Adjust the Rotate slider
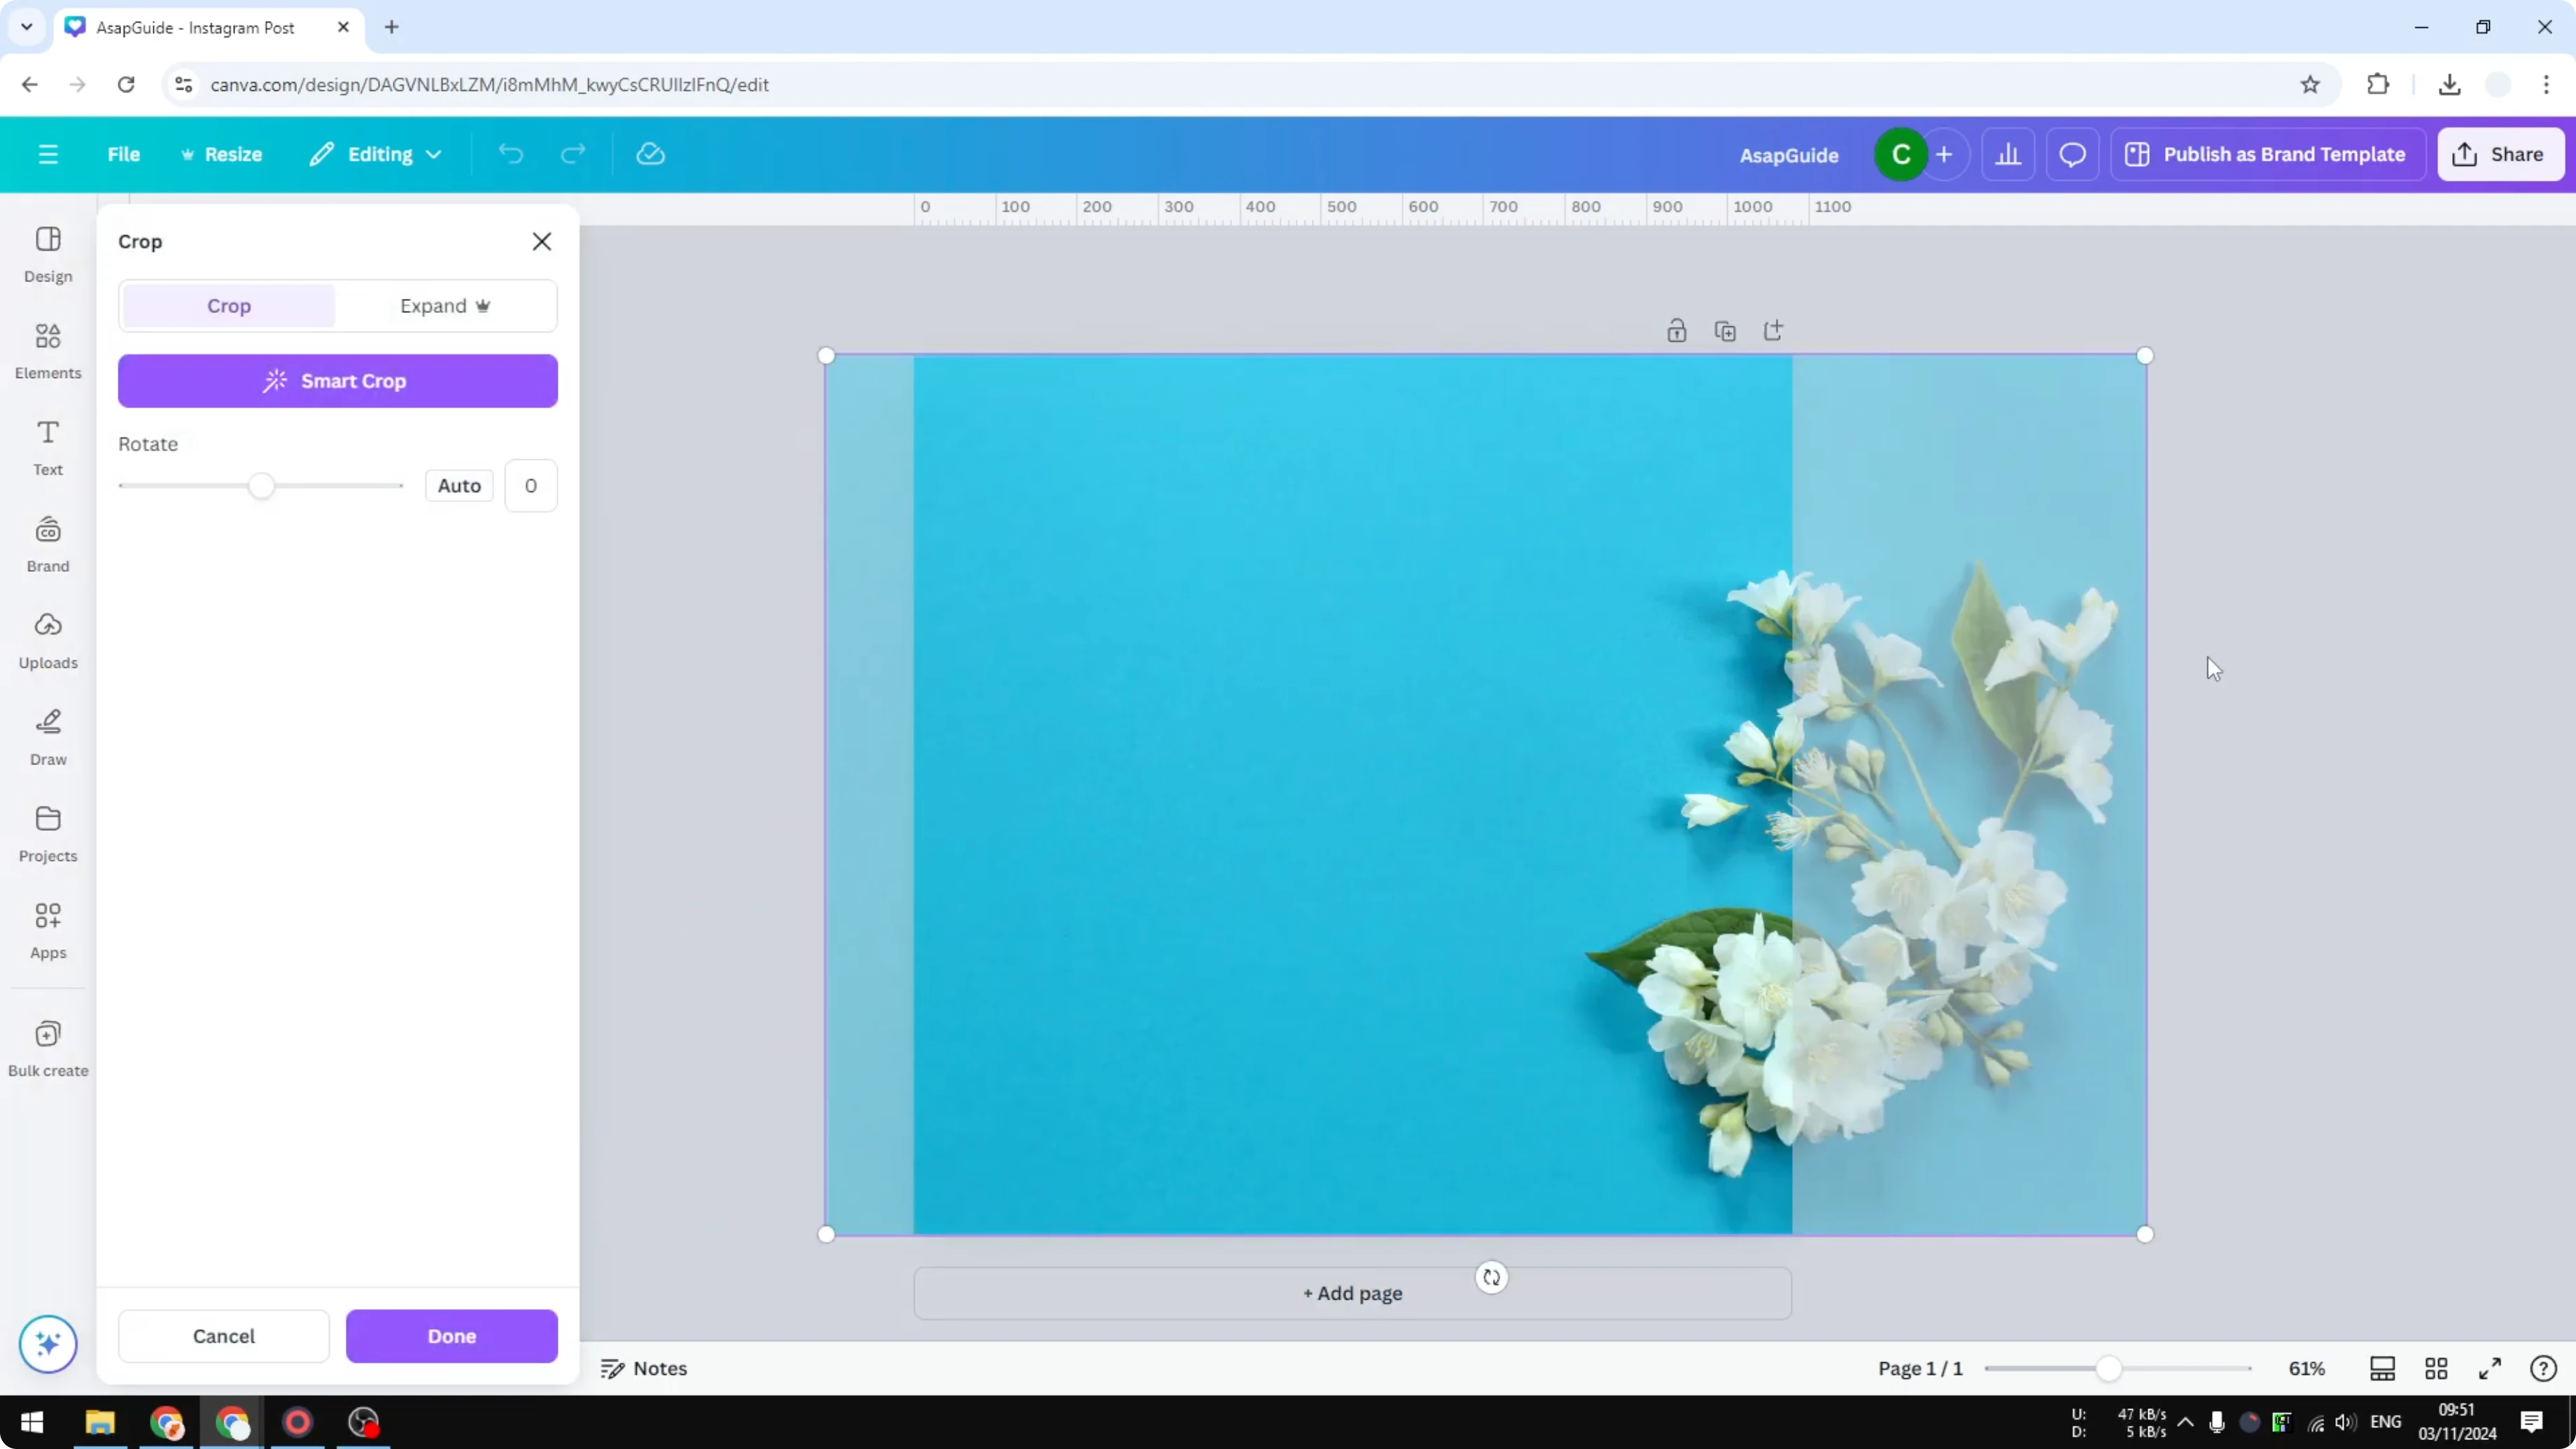Screen dimensions: 2576x1449 pyautogui.click(x=262, y=485)
